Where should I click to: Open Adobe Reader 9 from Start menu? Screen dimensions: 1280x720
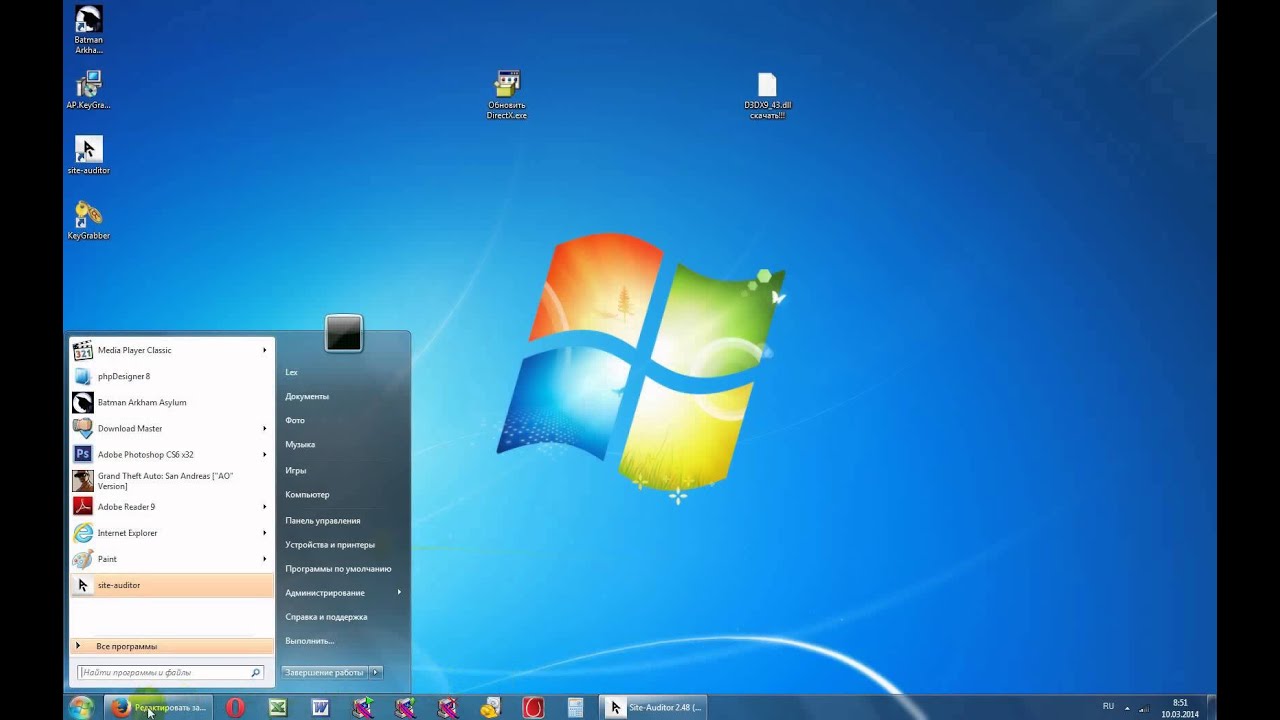(x=171, y=507)
